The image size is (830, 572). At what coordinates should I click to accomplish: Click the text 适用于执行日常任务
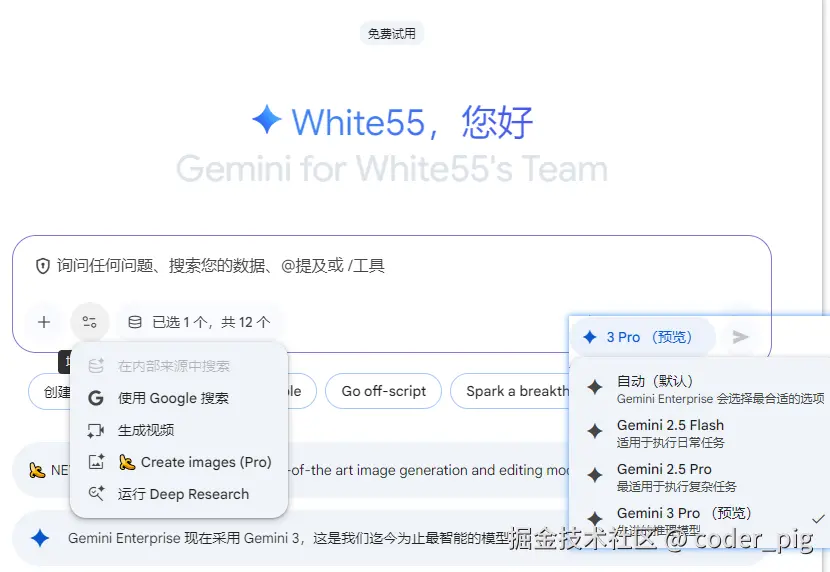pyautogui.click(x=670, y=442)
